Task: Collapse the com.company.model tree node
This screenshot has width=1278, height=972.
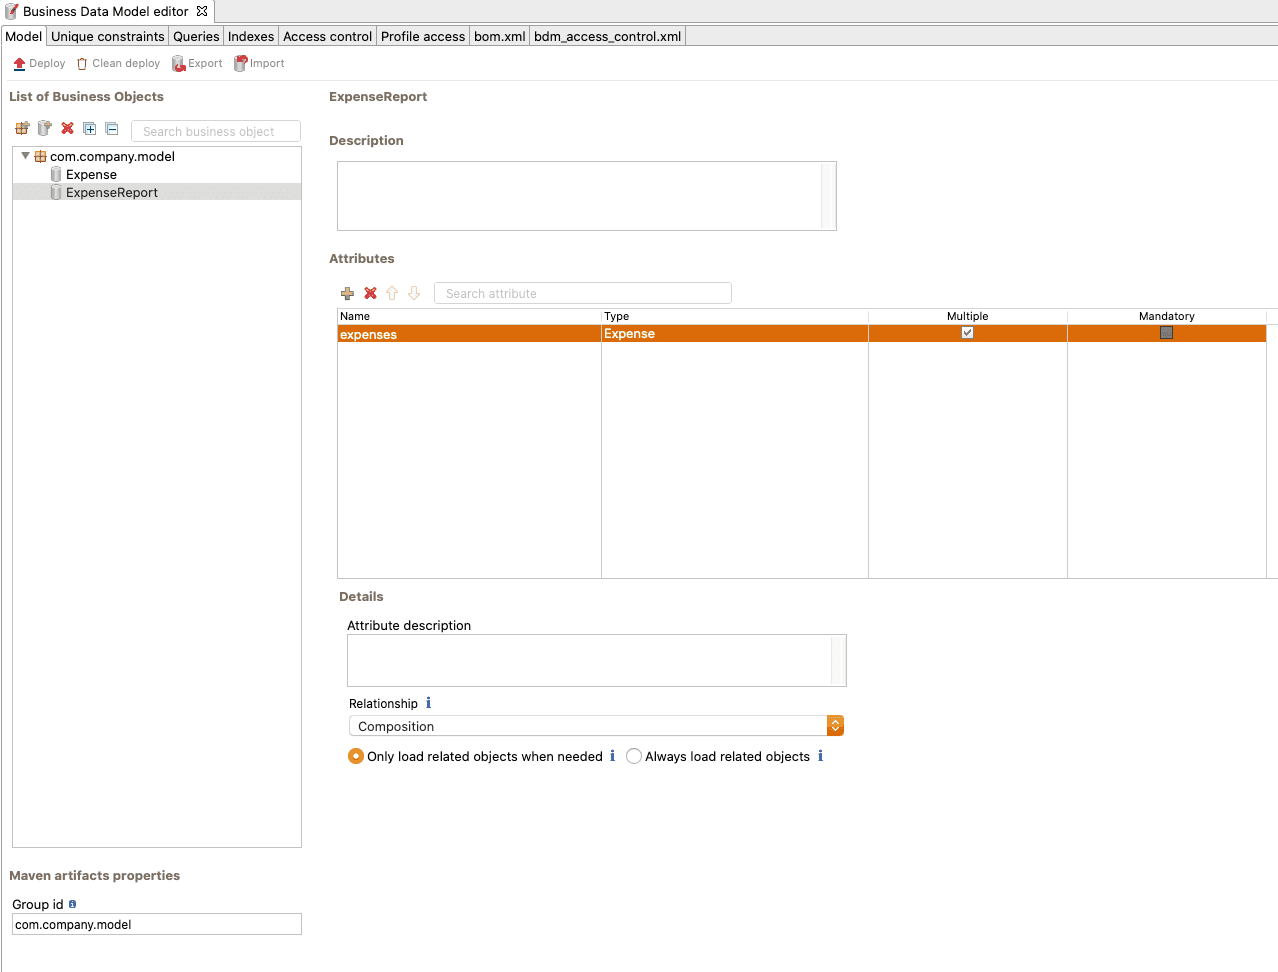Action: pos(24,156)
